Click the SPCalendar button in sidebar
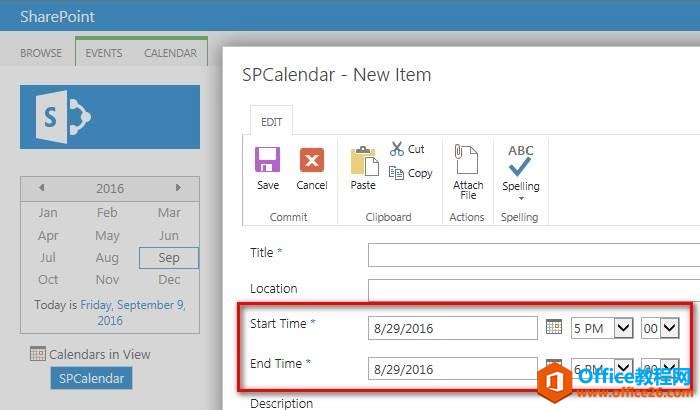The height and width of the screenshot is (410, 700). [92, 378]
